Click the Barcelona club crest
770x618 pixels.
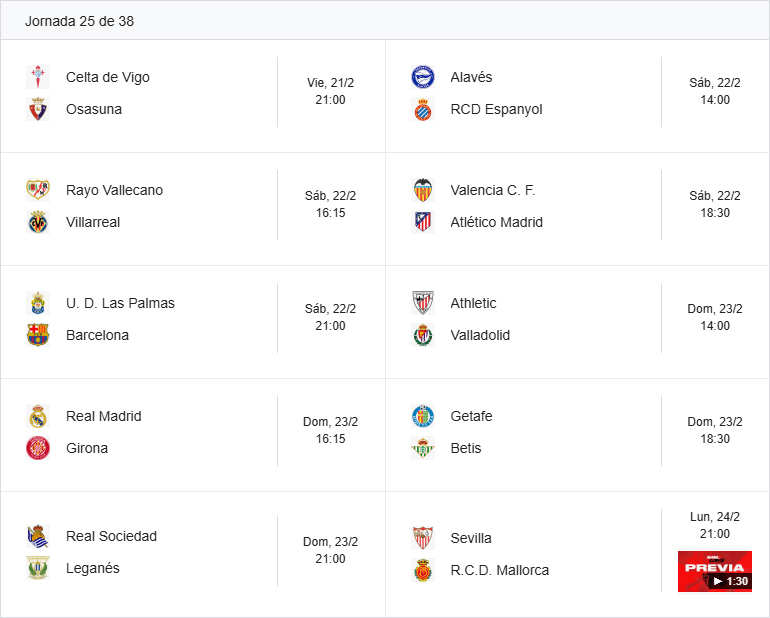point(38,335)
